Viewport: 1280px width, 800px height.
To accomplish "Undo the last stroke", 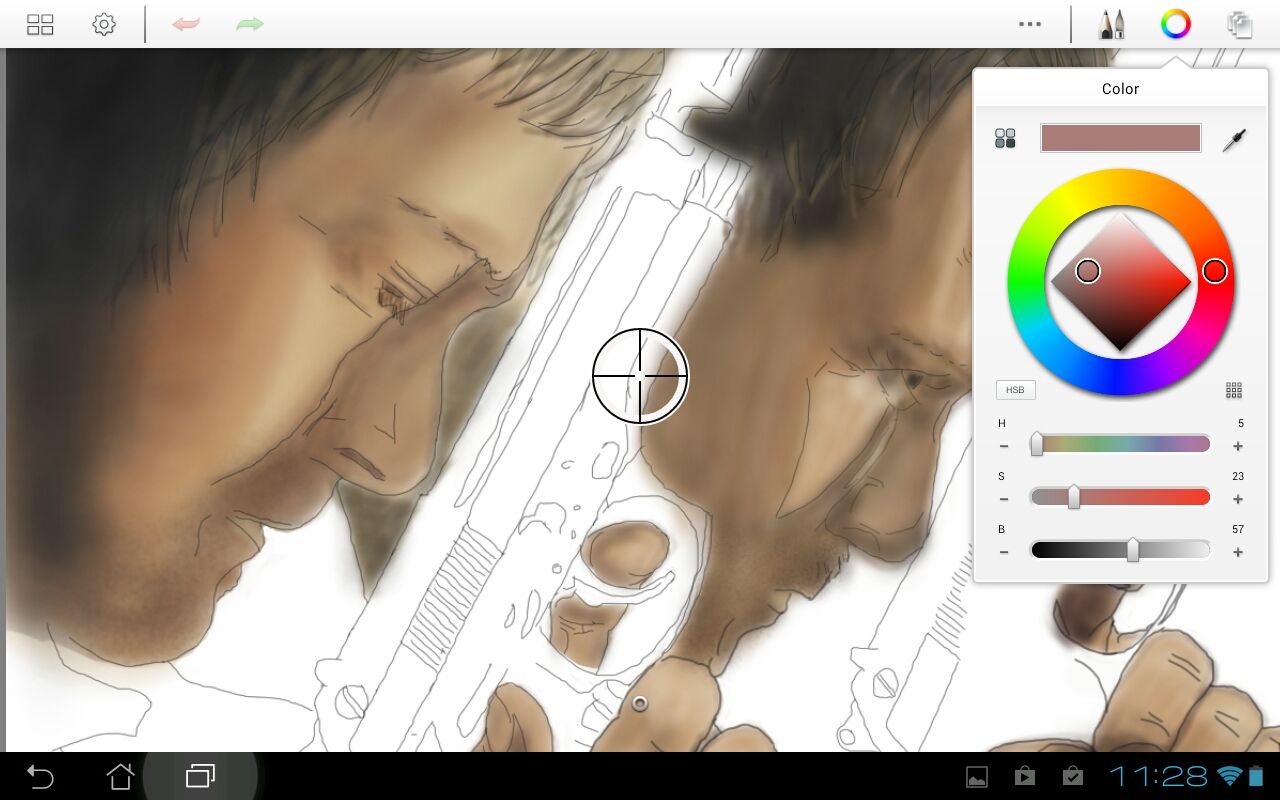I will click(x=186, y=24).
